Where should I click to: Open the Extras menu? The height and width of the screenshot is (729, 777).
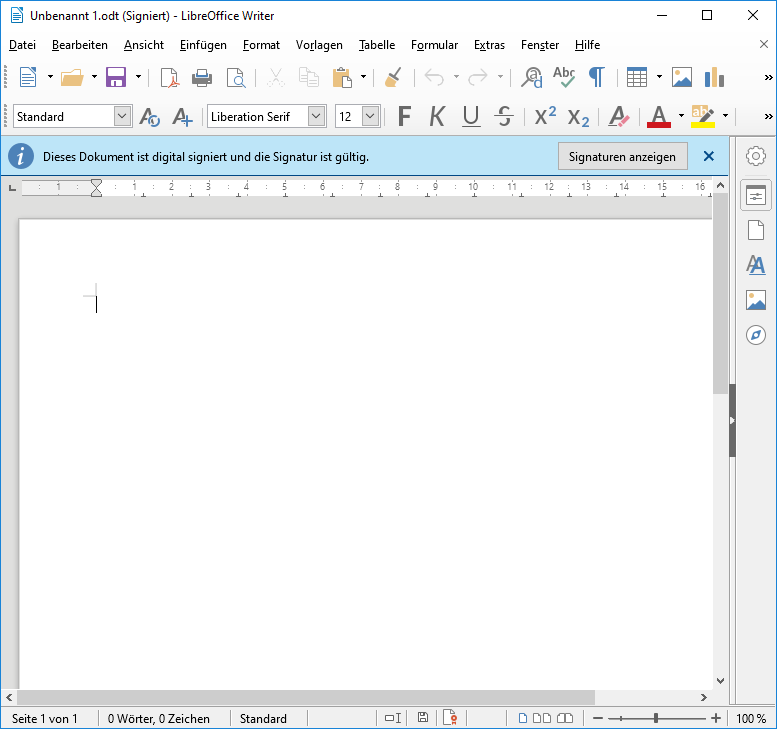point(489,45)
